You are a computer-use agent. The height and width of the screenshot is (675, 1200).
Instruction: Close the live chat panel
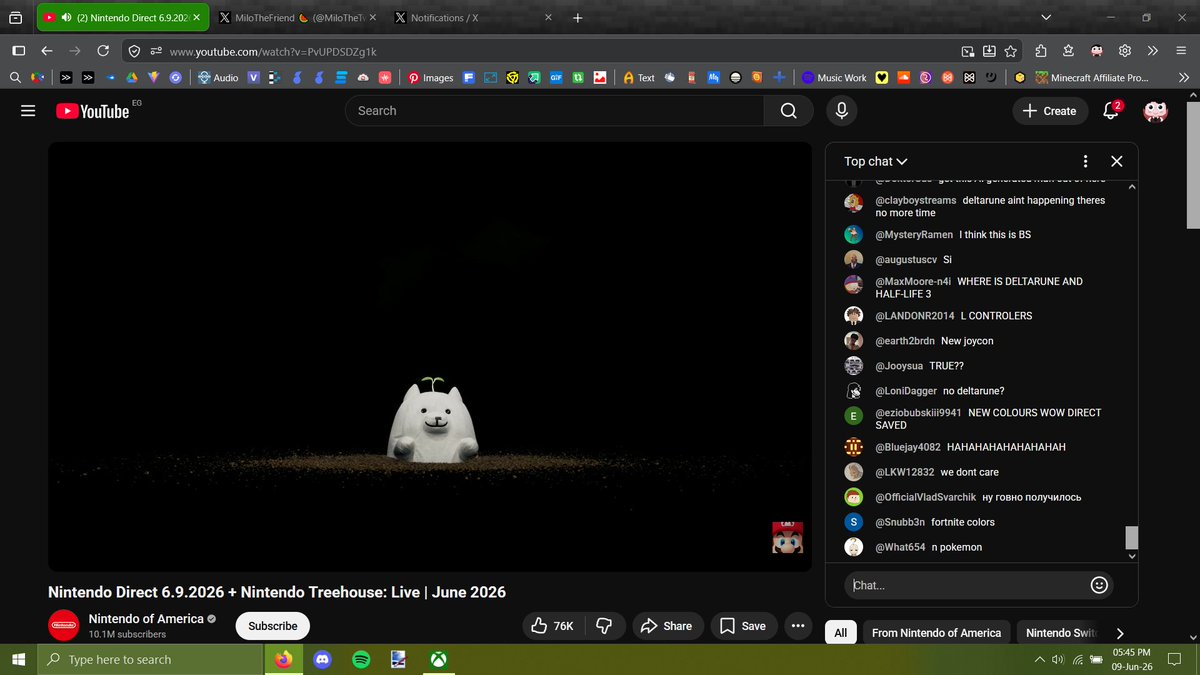[x=1117, y=161]
